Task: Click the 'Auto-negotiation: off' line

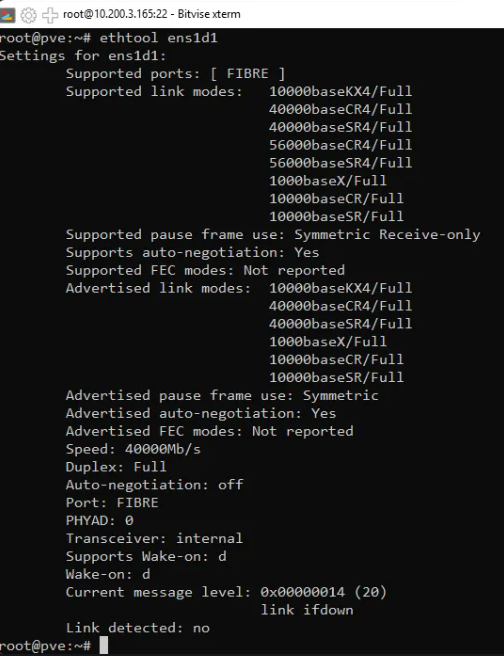Action: tap(154, 485)
